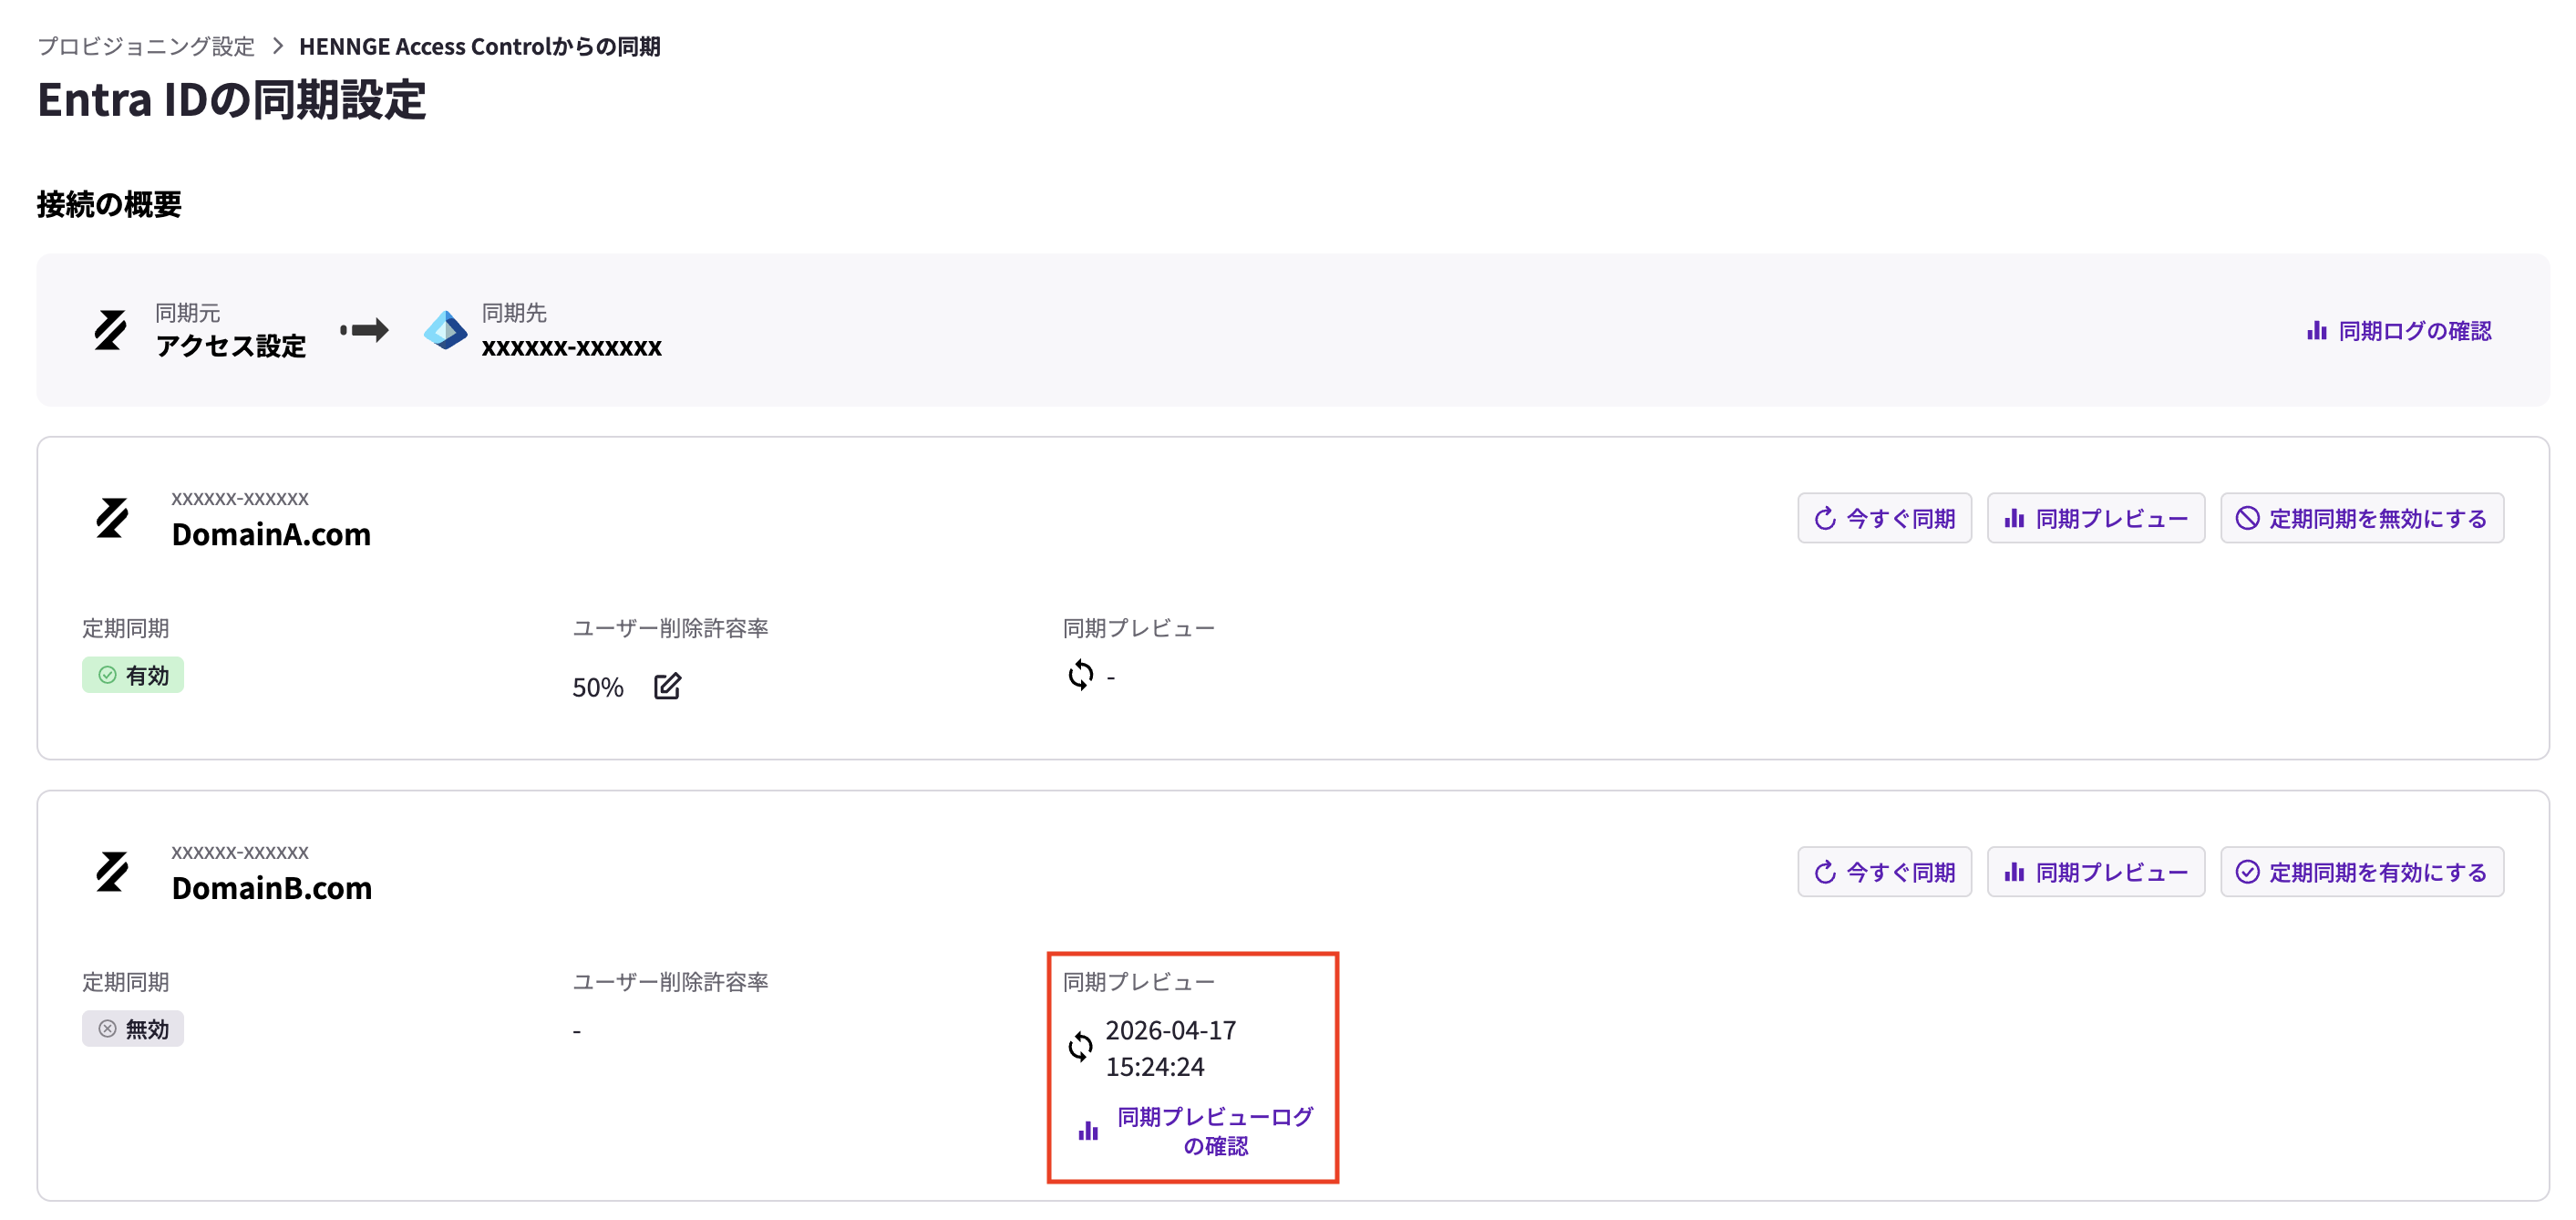Click 定期同期を無効にする for DomainA.com
Image resolution: width=2576 pixels, height=1220 pixels.
2362,518
